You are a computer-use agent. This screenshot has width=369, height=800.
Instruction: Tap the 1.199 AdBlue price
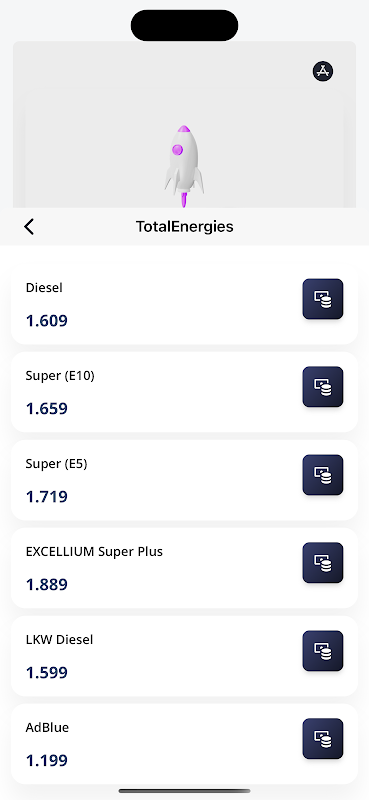tap(46, 761)
